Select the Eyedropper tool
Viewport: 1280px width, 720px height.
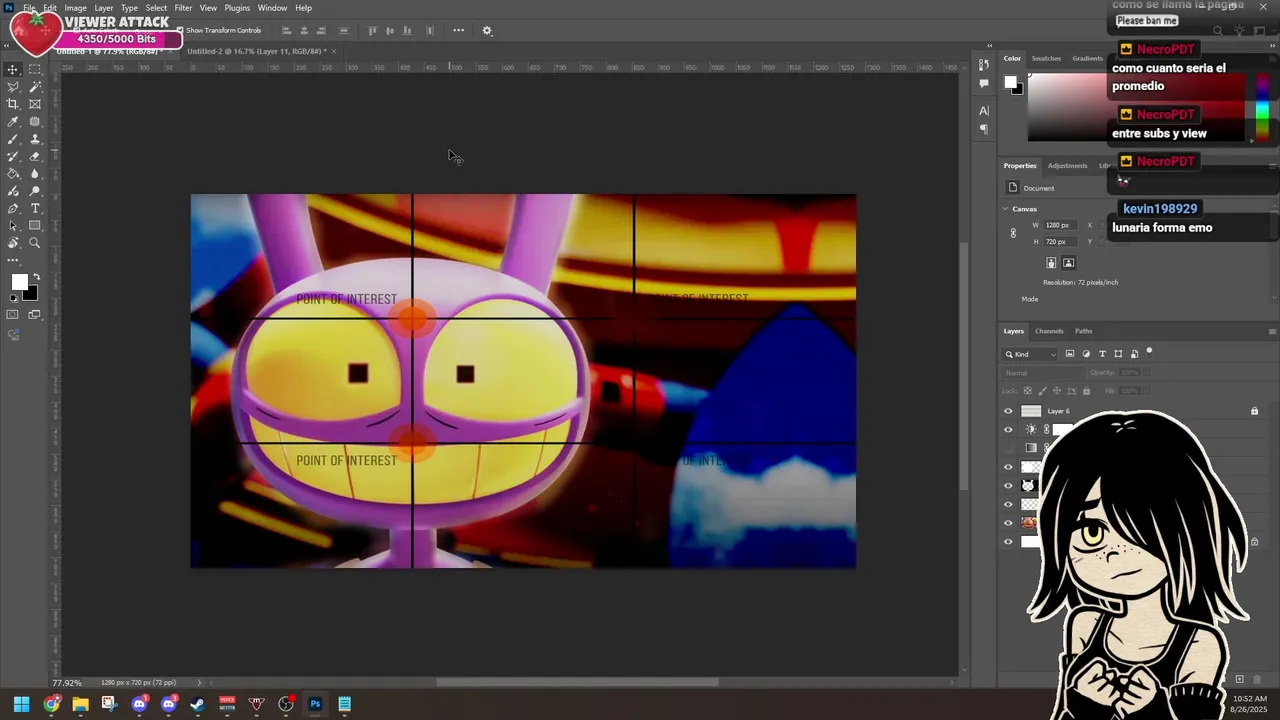[13, 122]
